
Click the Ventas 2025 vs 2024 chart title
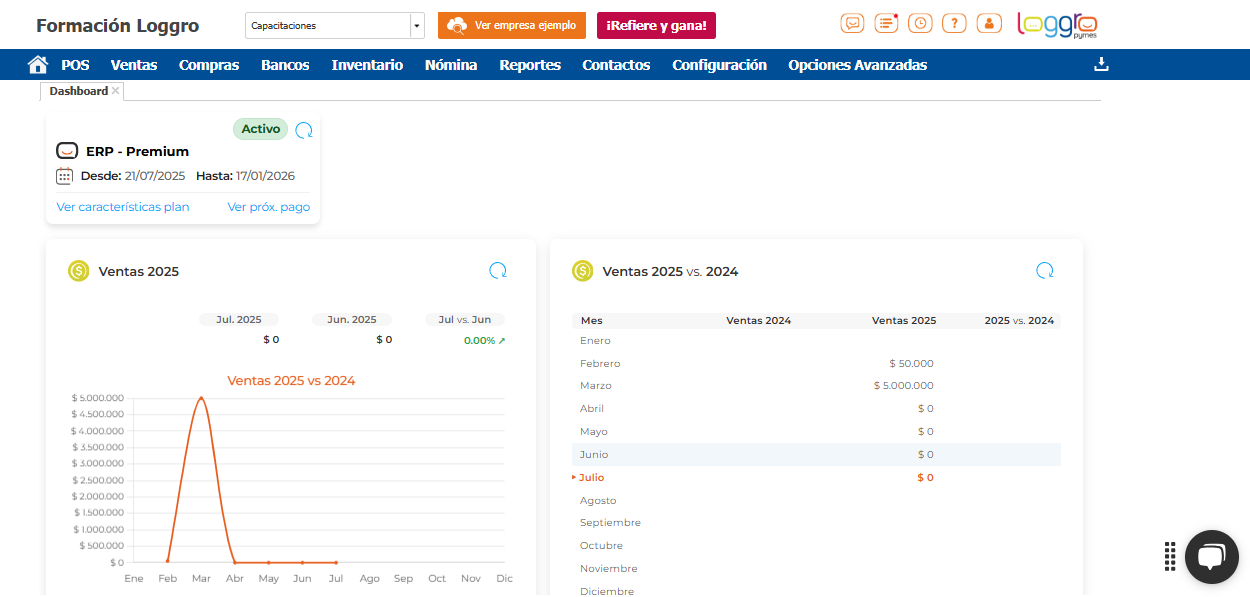(291, 381)
